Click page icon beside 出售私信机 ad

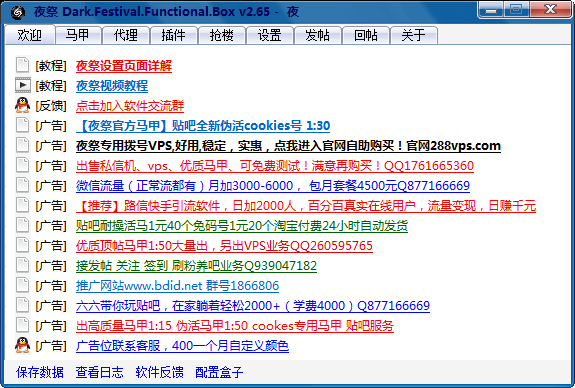point(22,165)
